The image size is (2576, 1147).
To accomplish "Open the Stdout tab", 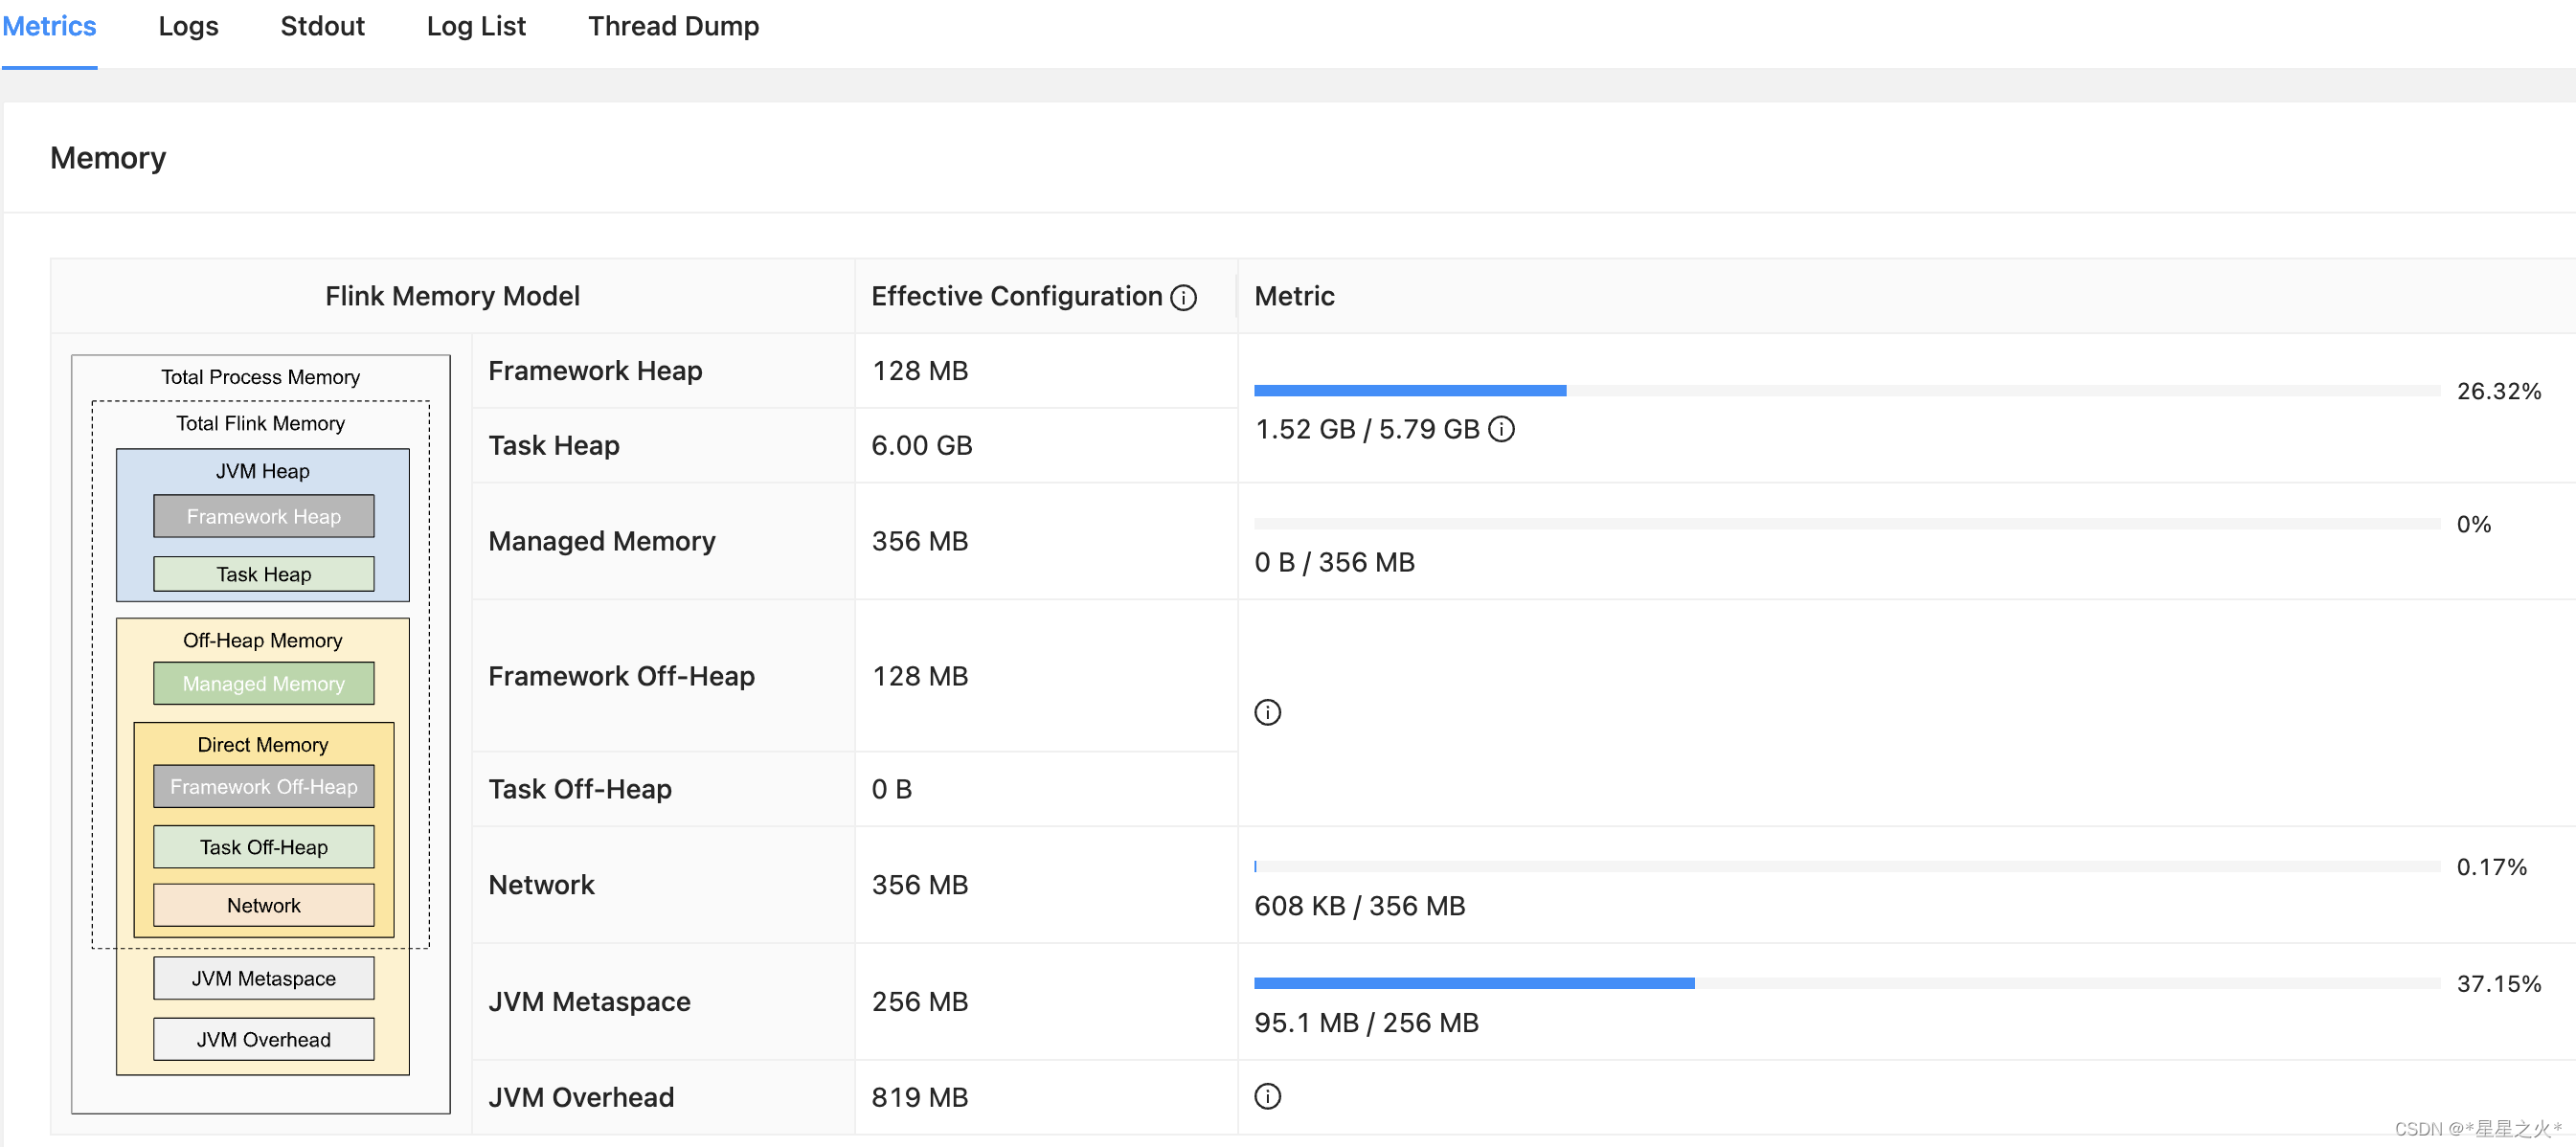I will click(322, 26).
